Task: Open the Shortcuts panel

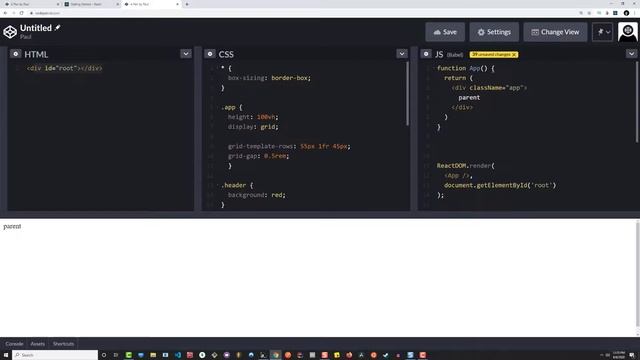Action: pos(63,344)
